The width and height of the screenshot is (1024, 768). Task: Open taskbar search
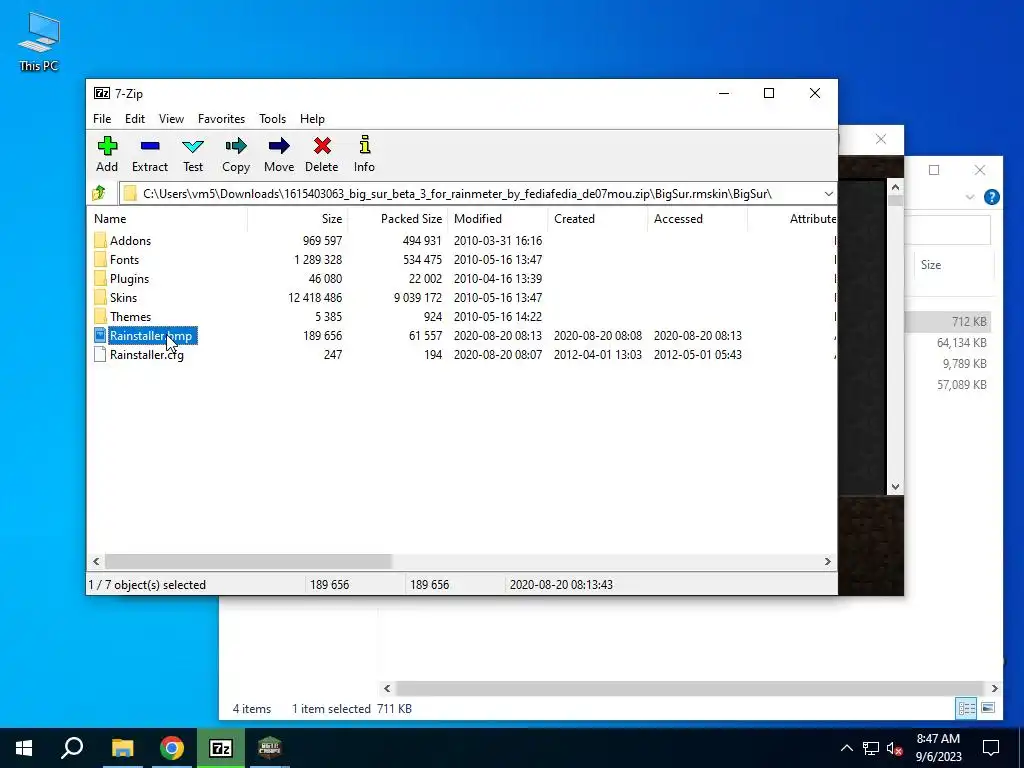72,748
